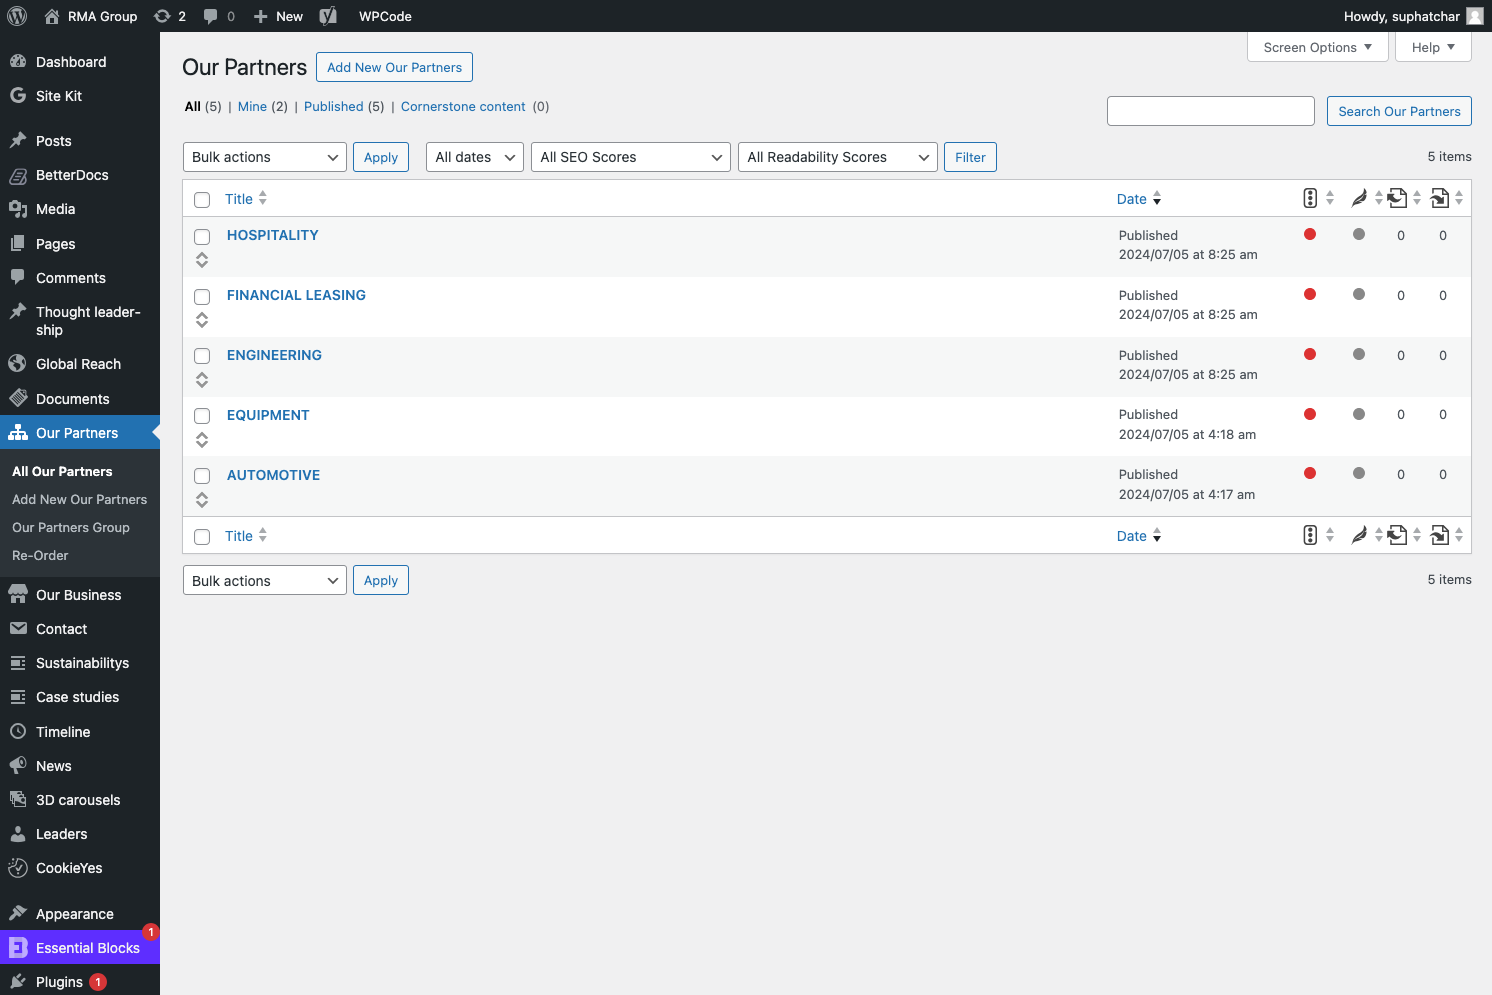The image size is (1492, 995).
Task: Open the FINANCIAL LEASING partner link
Action: 296,295
